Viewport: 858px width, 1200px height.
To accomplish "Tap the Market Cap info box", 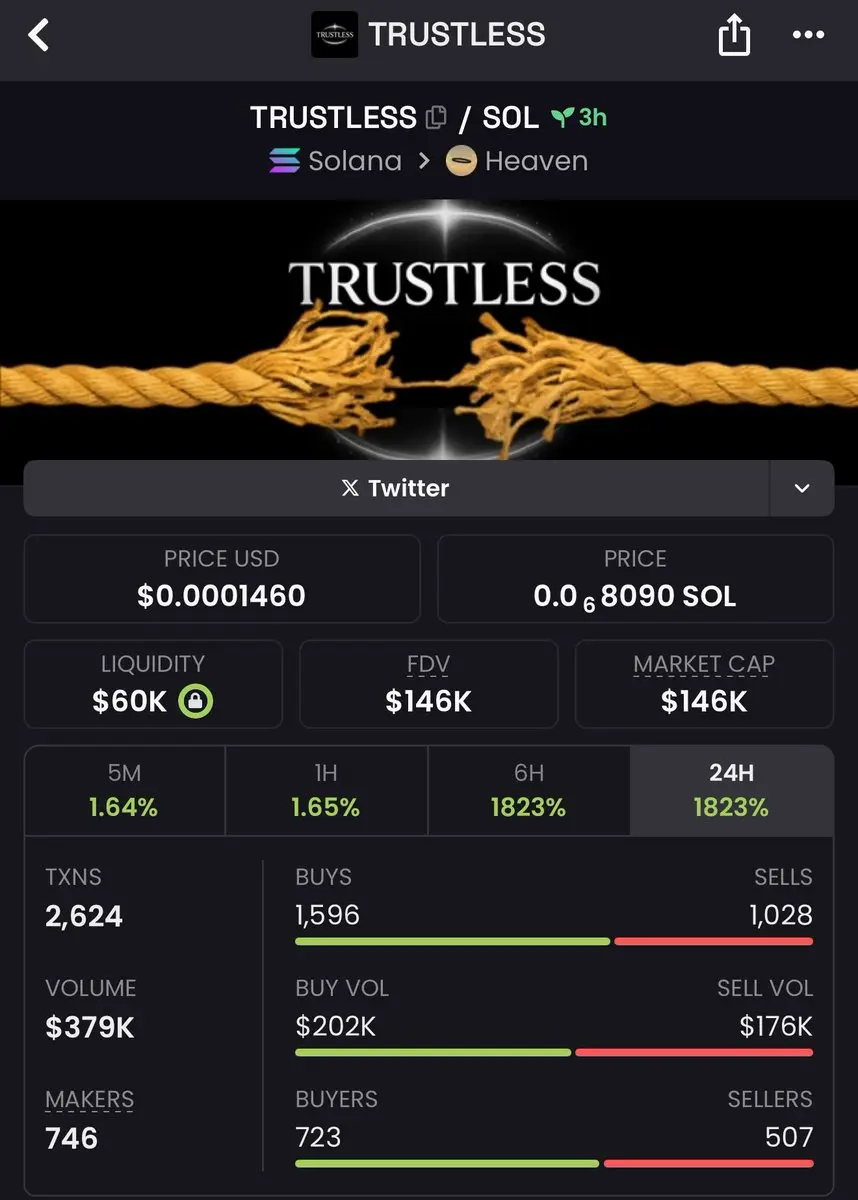I will 704,684.
